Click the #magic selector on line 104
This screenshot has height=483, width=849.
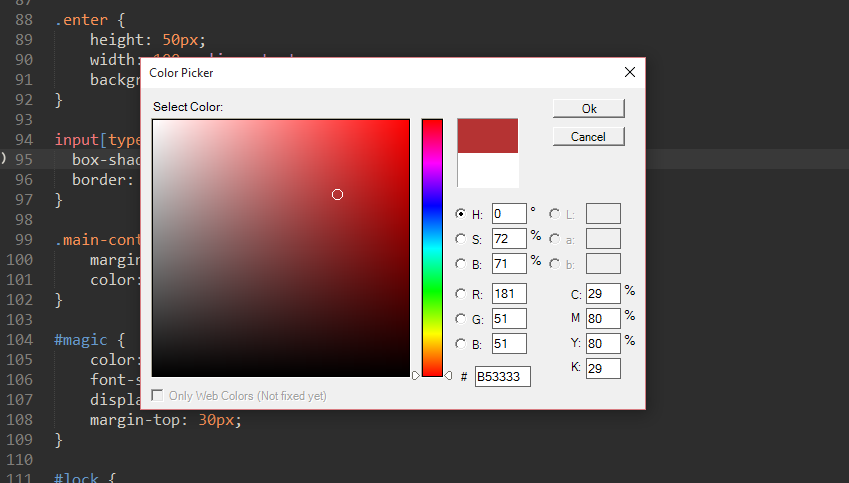pos(81,340)
